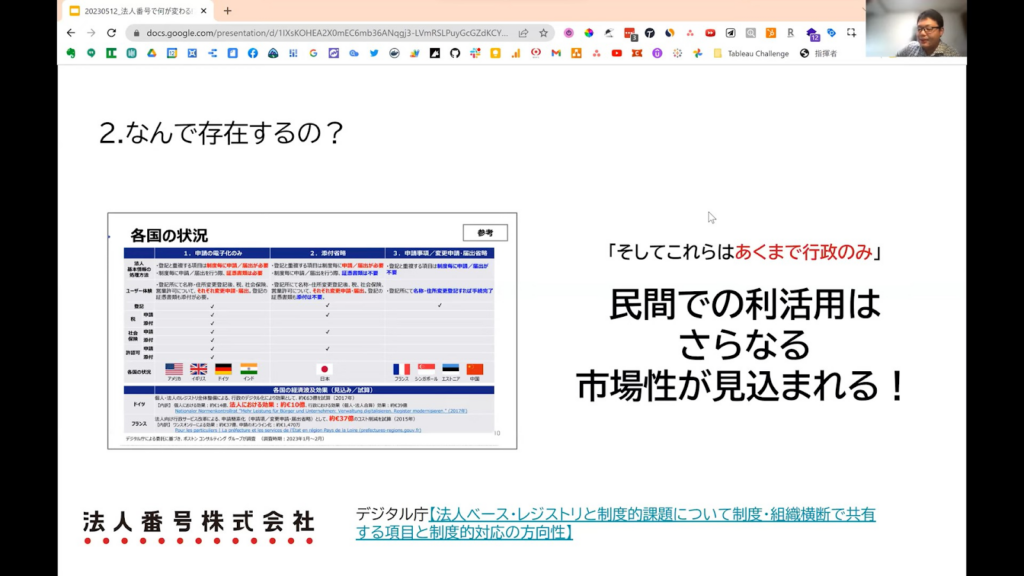Screen dimensions: 1024x576
Task: Open the Google Photos pinwheel bookmark
Action: tap(697, 53)
